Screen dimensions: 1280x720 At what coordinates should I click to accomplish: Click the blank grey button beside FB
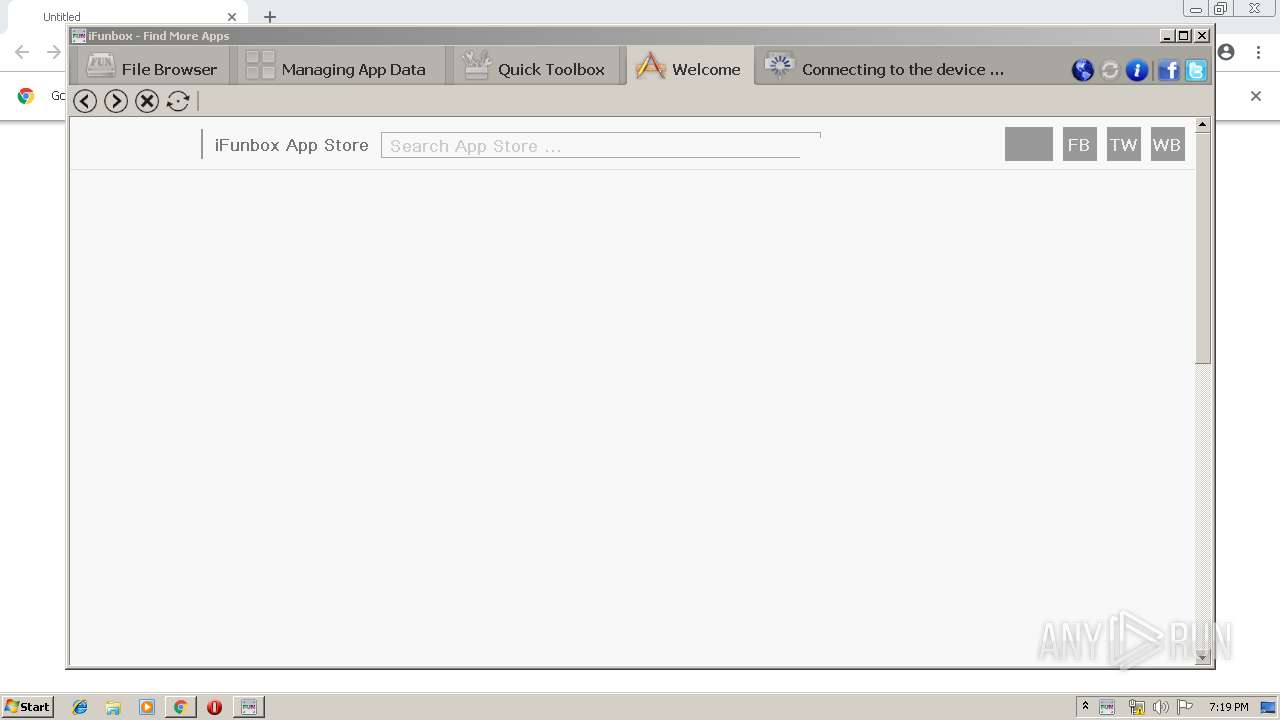pyautogui.click(x=1029, y=144)
